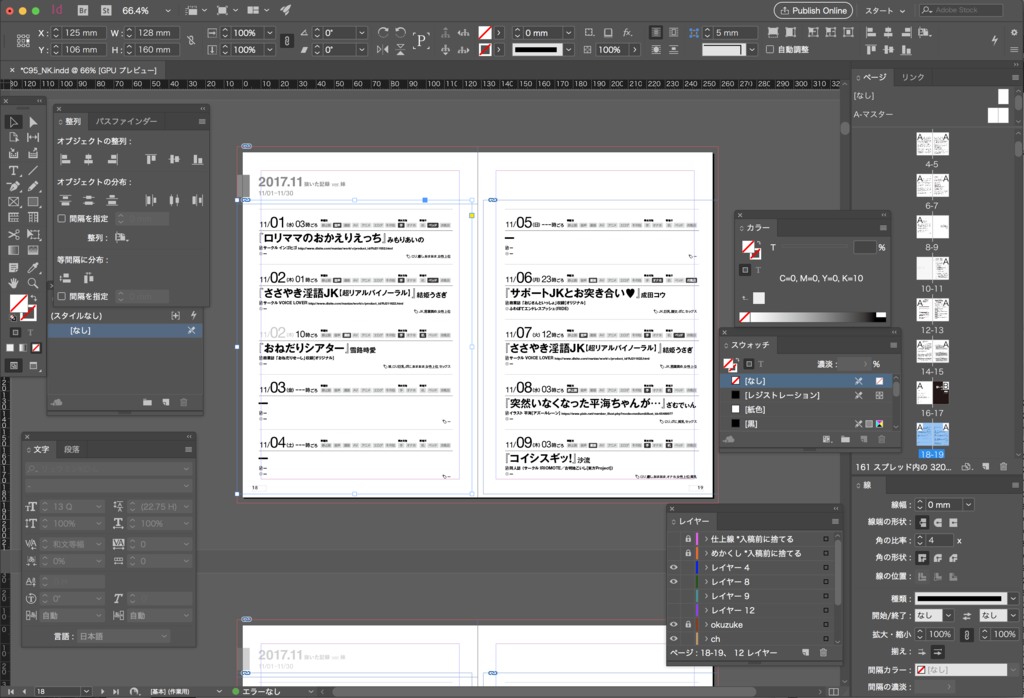1024x698 pixels.
Task: Delete selected layer with trash icon
Action: pos(823,652)
